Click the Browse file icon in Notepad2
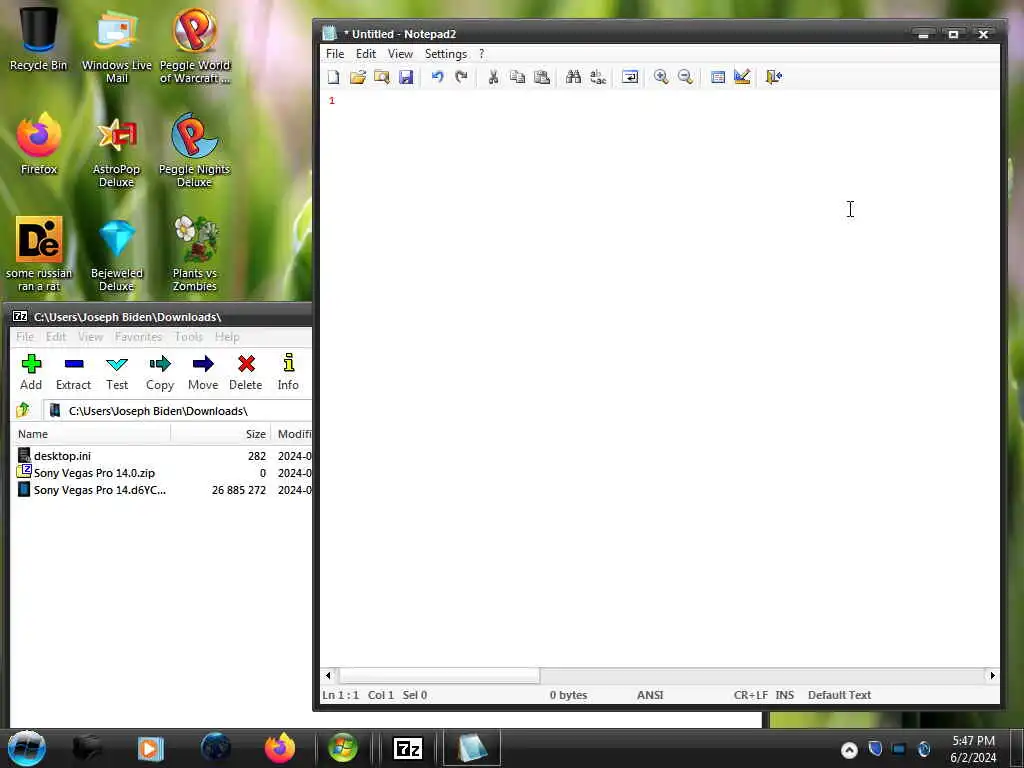This screenshot has width=1024, height=768. [x=382, y=77]
